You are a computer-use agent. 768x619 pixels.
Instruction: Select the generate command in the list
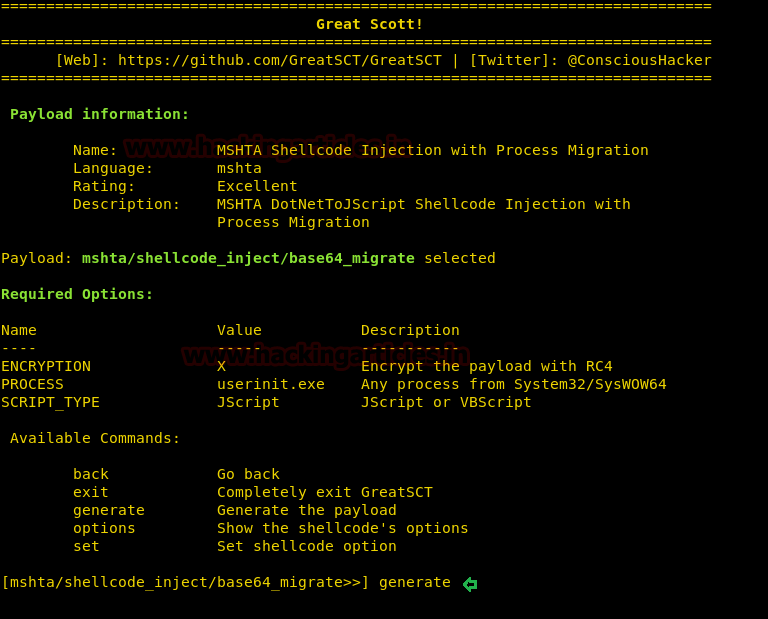(109, 511)
